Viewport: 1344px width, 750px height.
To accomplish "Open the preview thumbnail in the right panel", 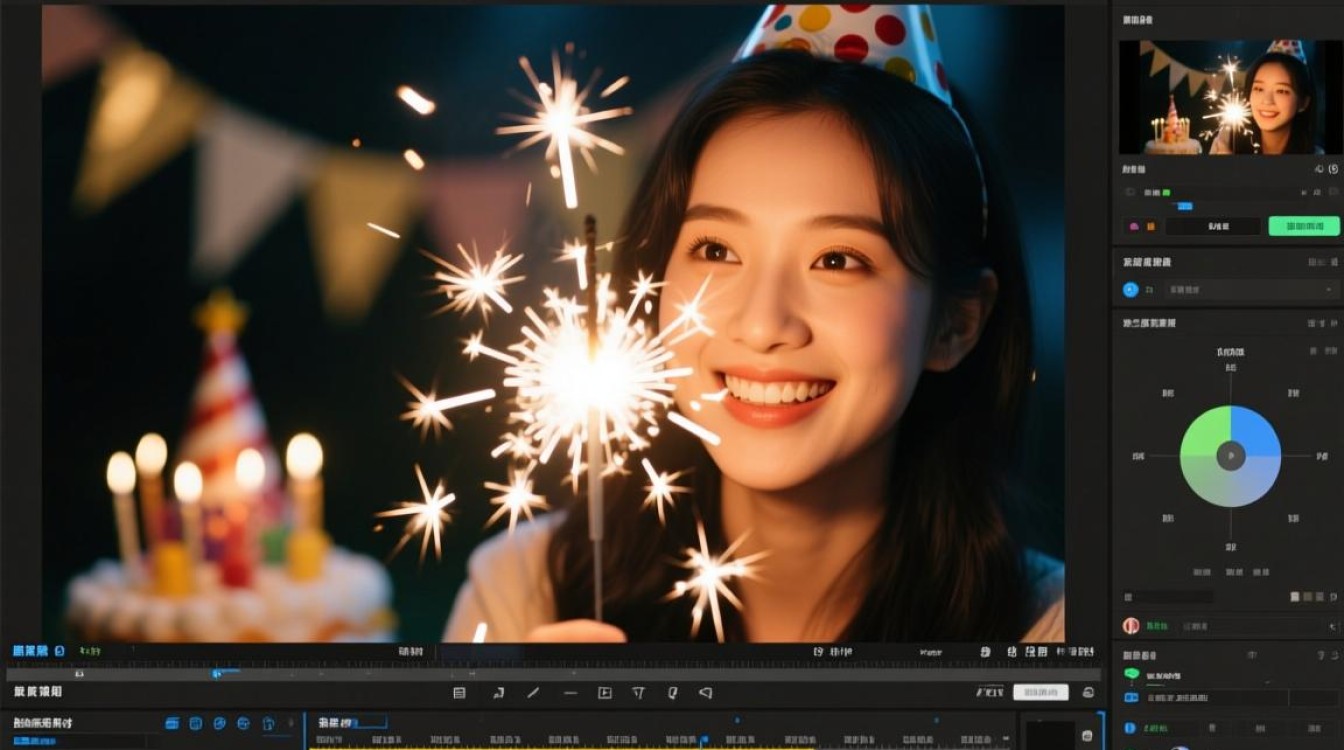I will (1229, 97).
